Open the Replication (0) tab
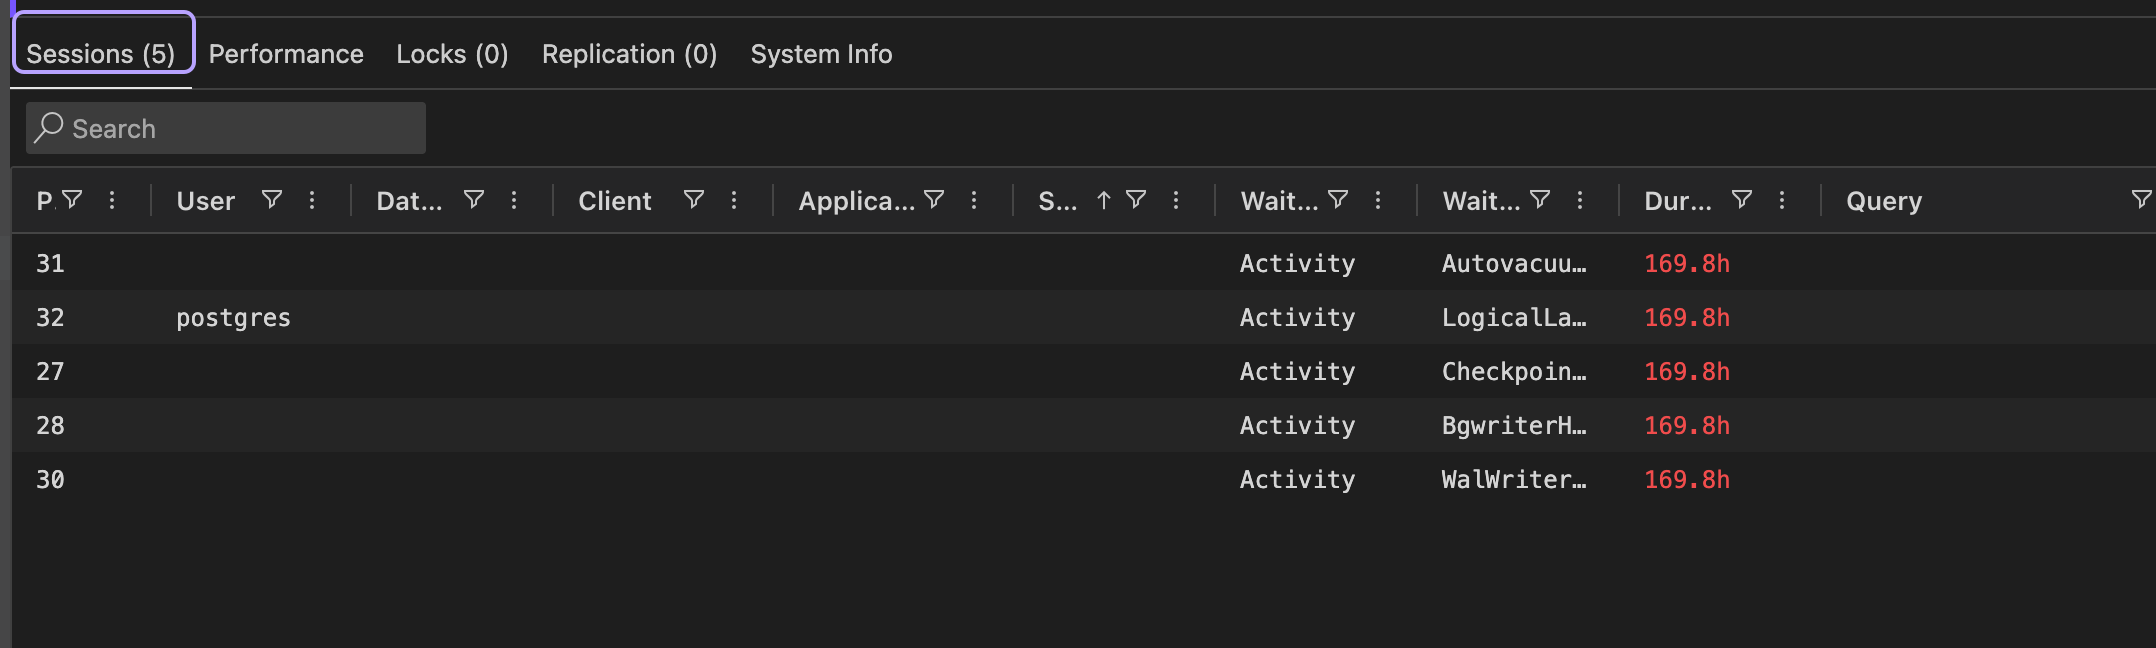 click(x=629, y=54)
